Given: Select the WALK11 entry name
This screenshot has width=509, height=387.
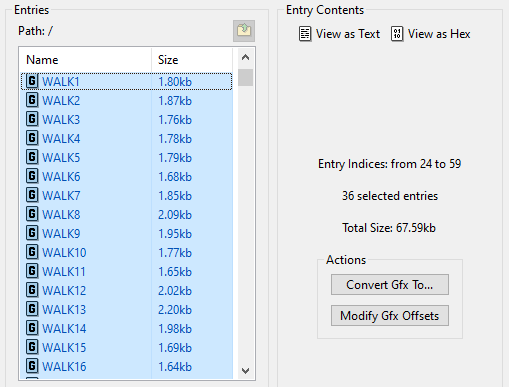Looking at the screenshot, I should 64,272.
